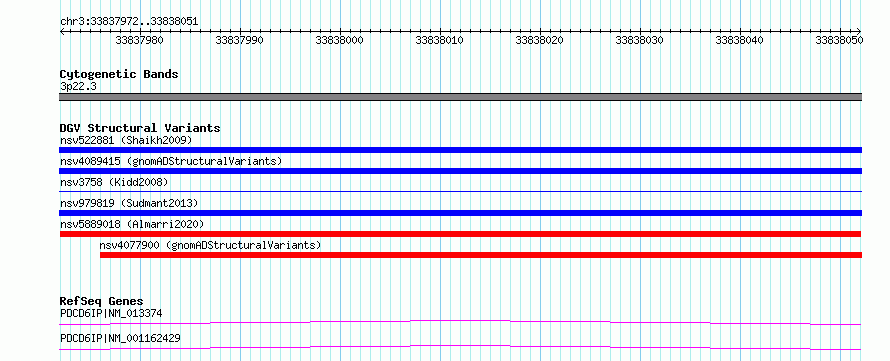Click ruler coordinate 33838020
890x361 pixels.
[x=539, y=40]
